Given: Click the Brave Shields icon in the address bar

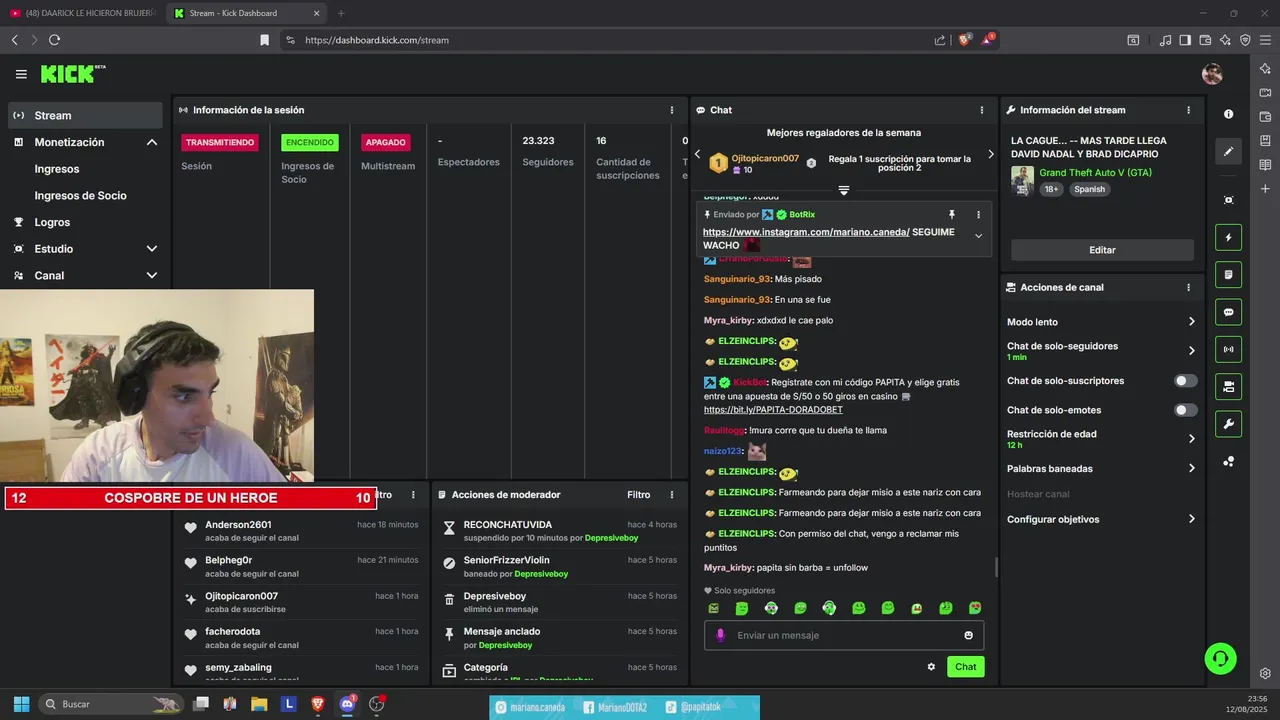Looking at the screenshot, I should pyautogui.click(x=965, y=40).
